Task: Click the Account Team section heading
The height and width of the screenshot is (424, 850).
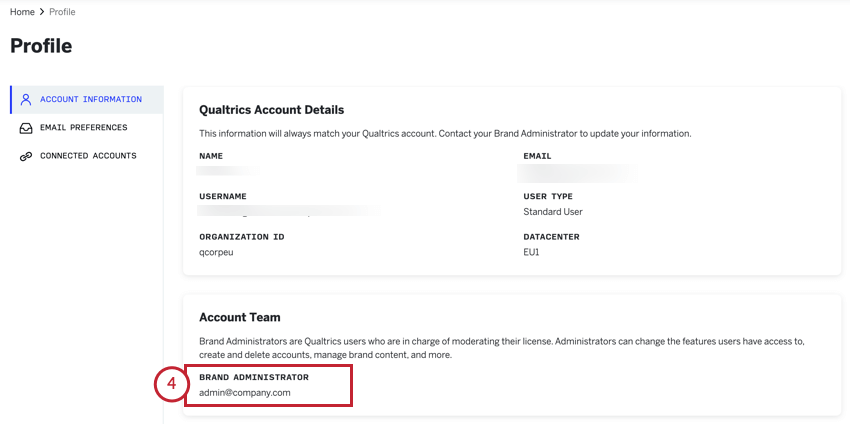Action: (x=239, y=317)
